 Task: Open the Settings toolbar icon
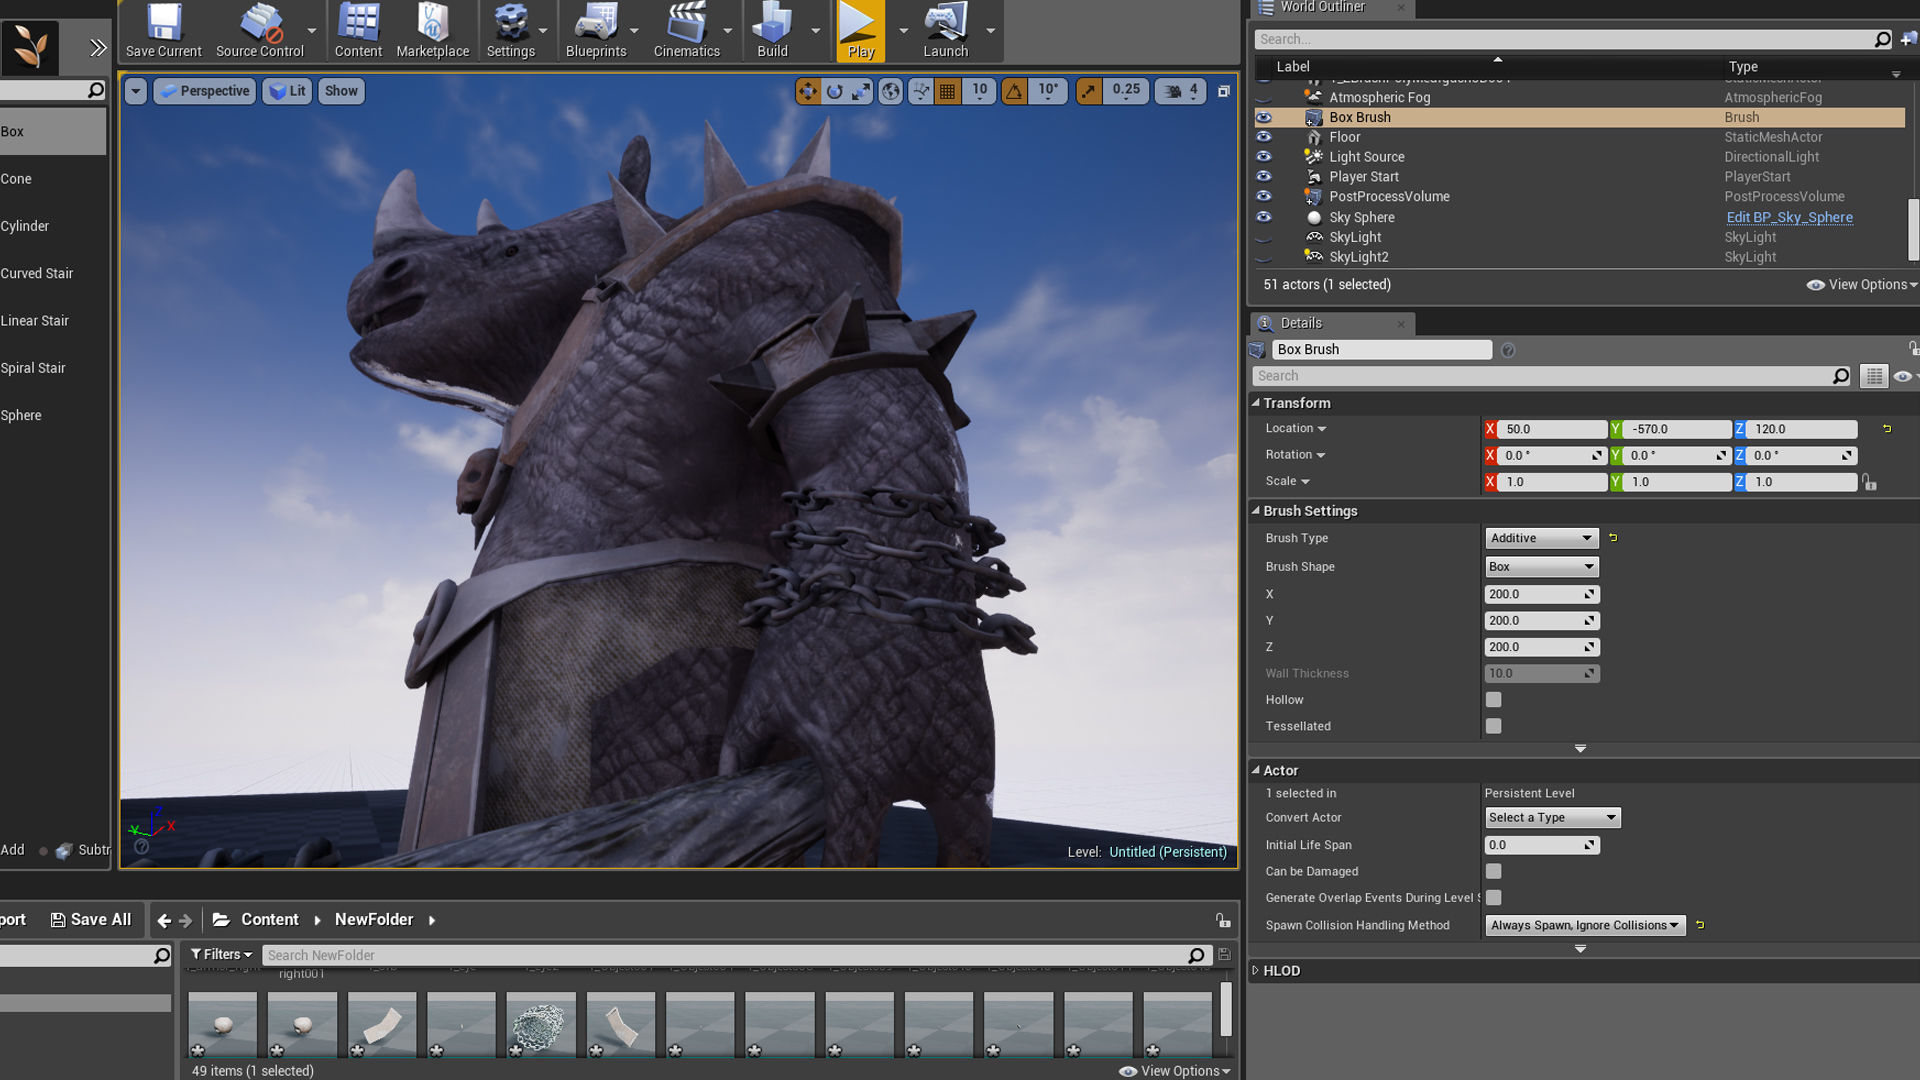pyautogui.click(x=510, y=31)
